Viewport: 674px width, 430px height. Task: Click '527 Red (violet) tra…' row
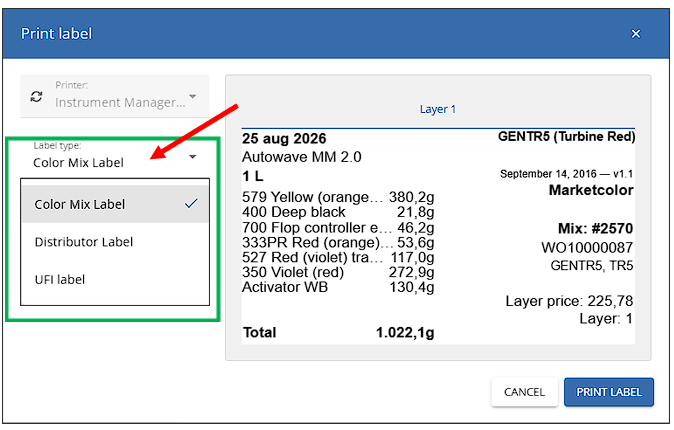pyautogui.click(x=338, y=257)
